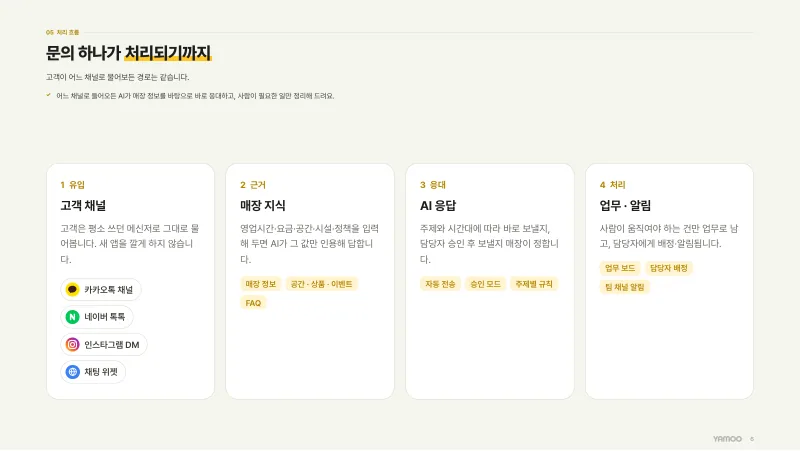Screen dimensions: 800x451
Task: Click the highlighted 처리되기까지 title text
Action: [168, 53]
